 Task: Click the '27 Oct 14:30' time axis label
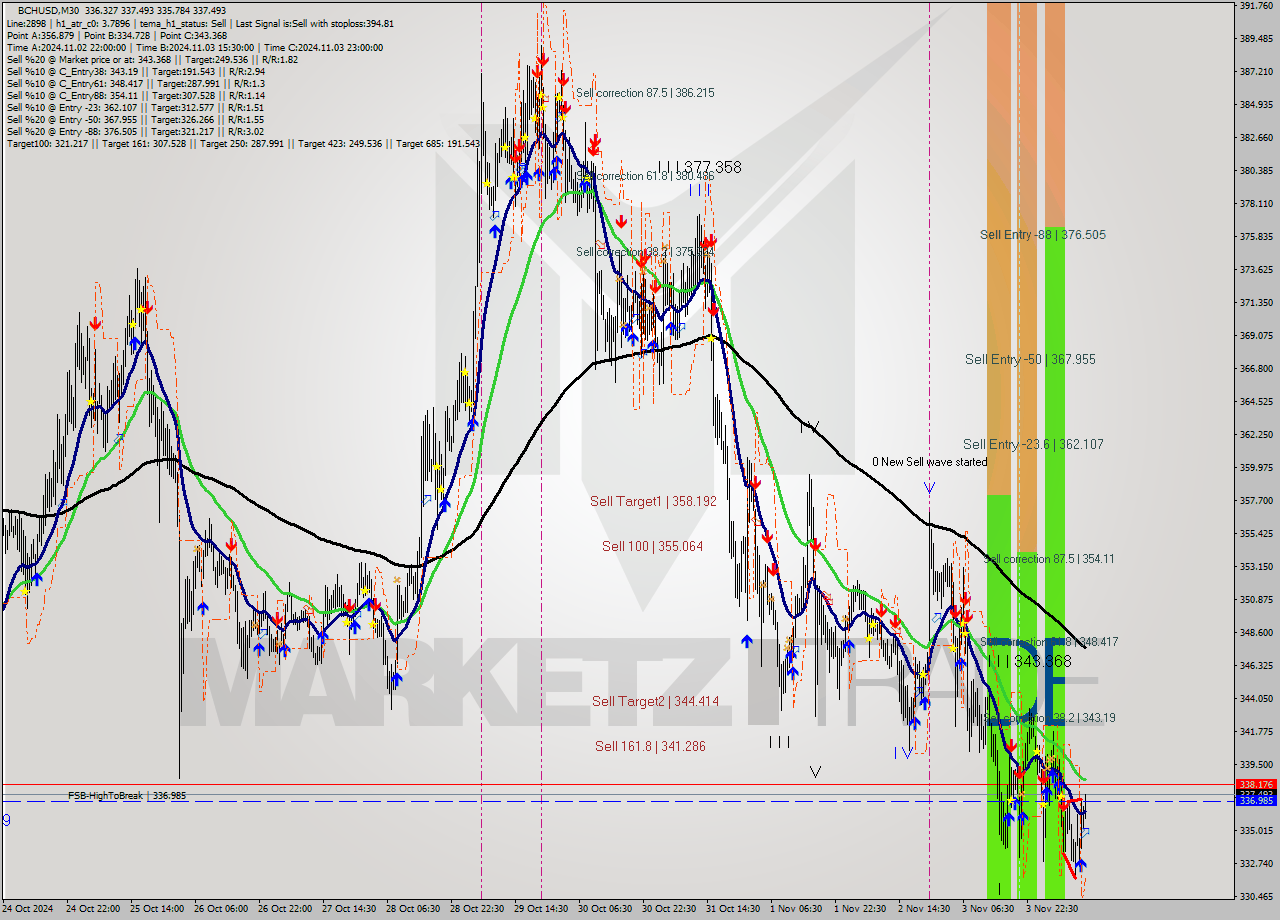tap(349, 909)
